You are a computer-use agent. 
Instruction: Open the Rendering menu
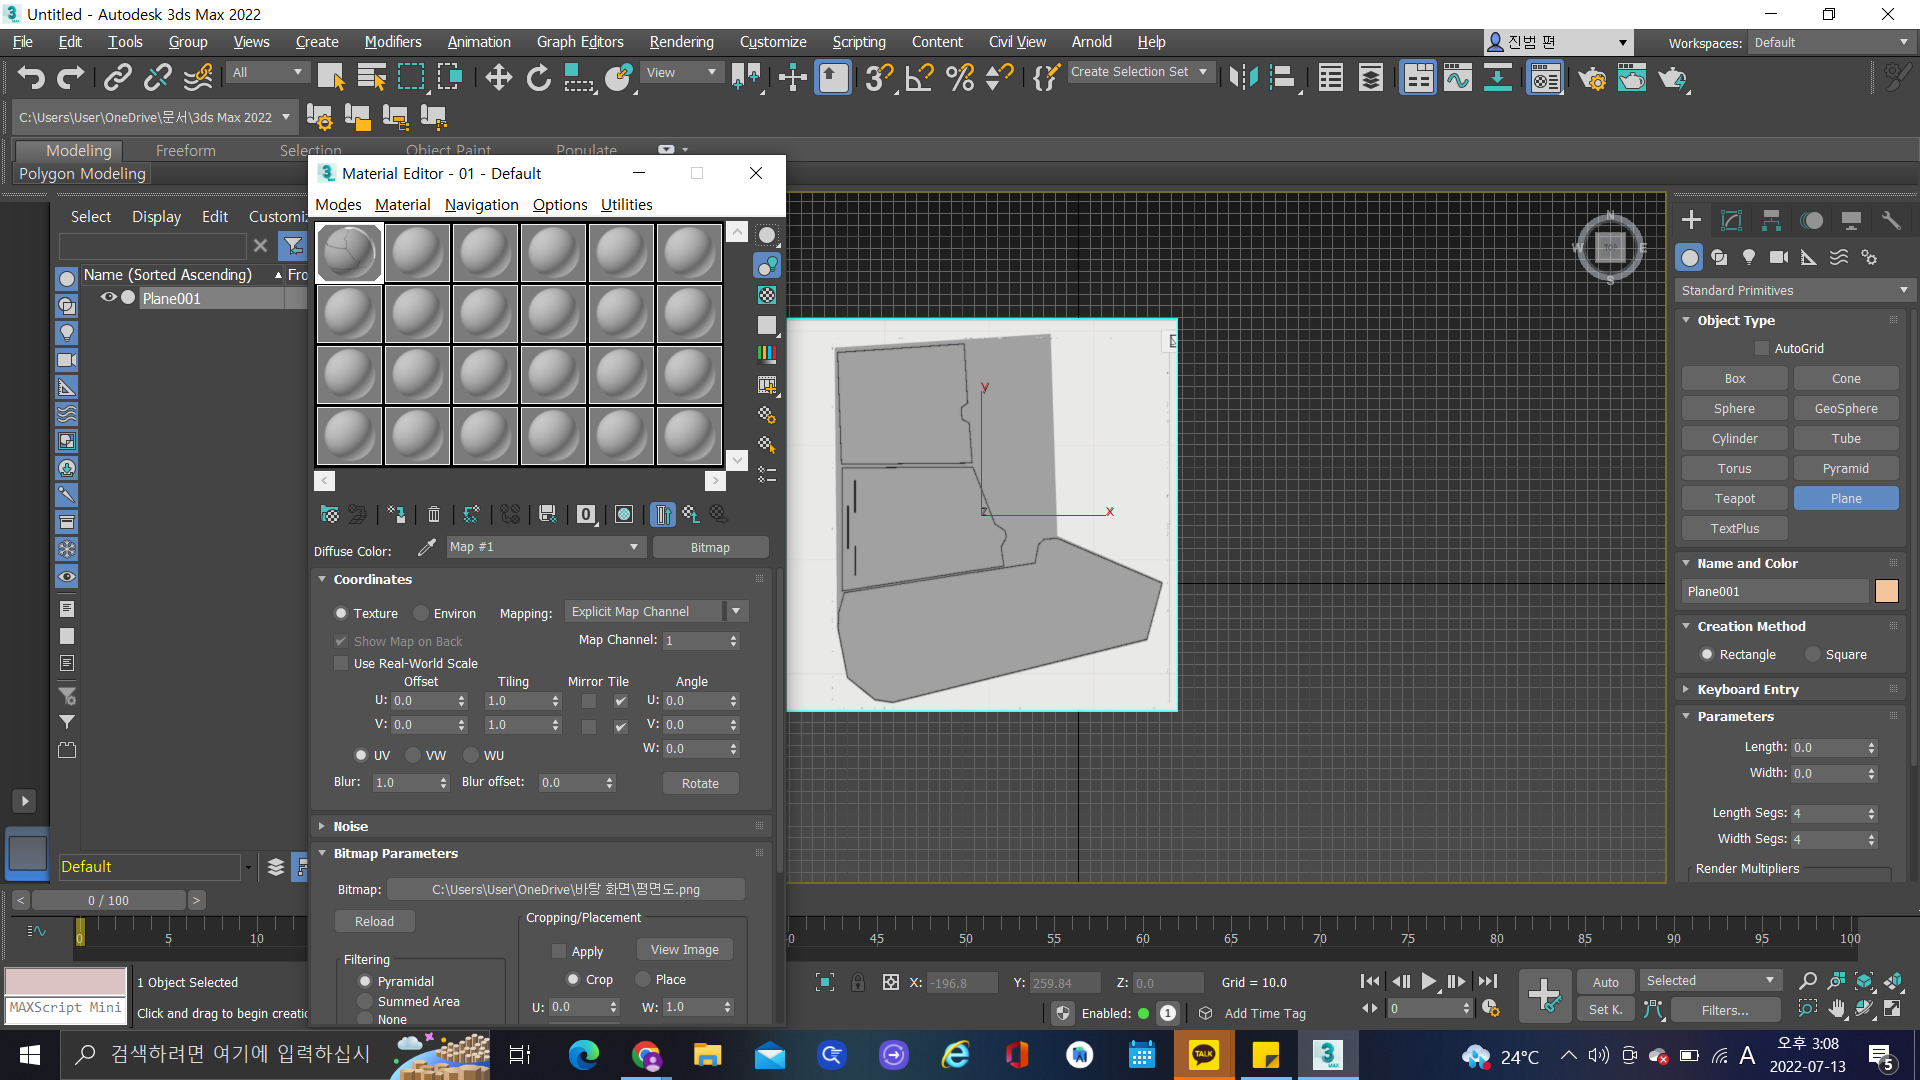(681, 42)
